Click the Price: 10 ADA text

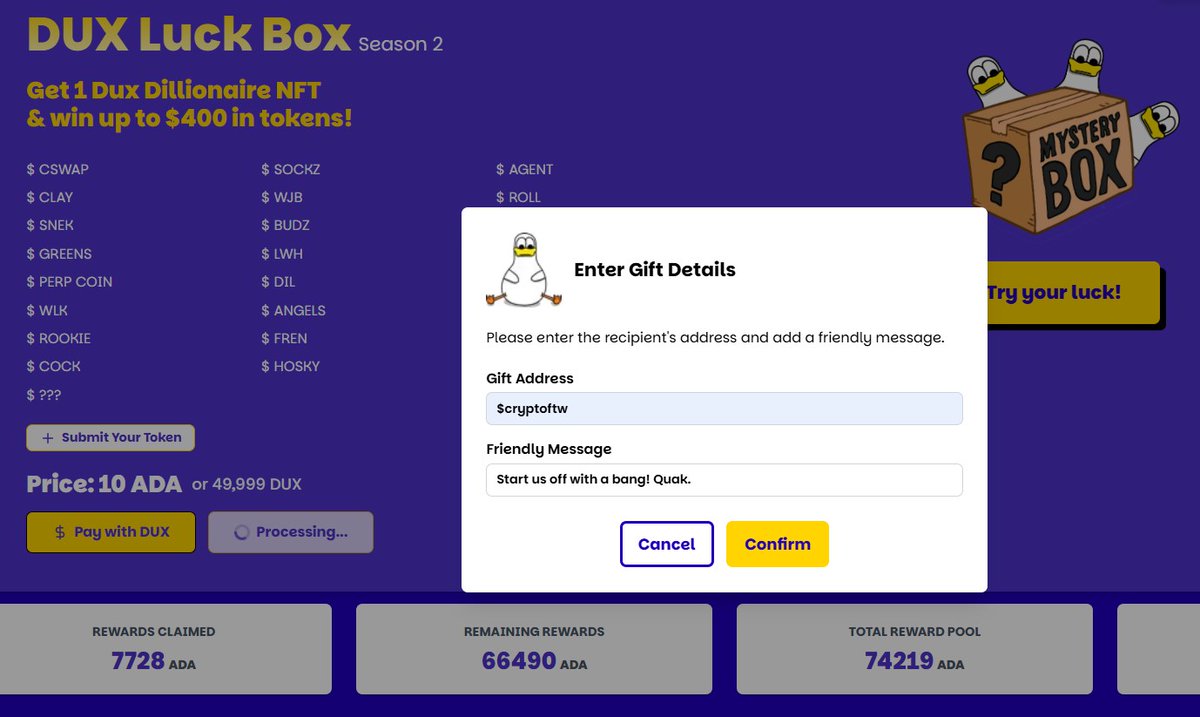(x=104, y=484)
